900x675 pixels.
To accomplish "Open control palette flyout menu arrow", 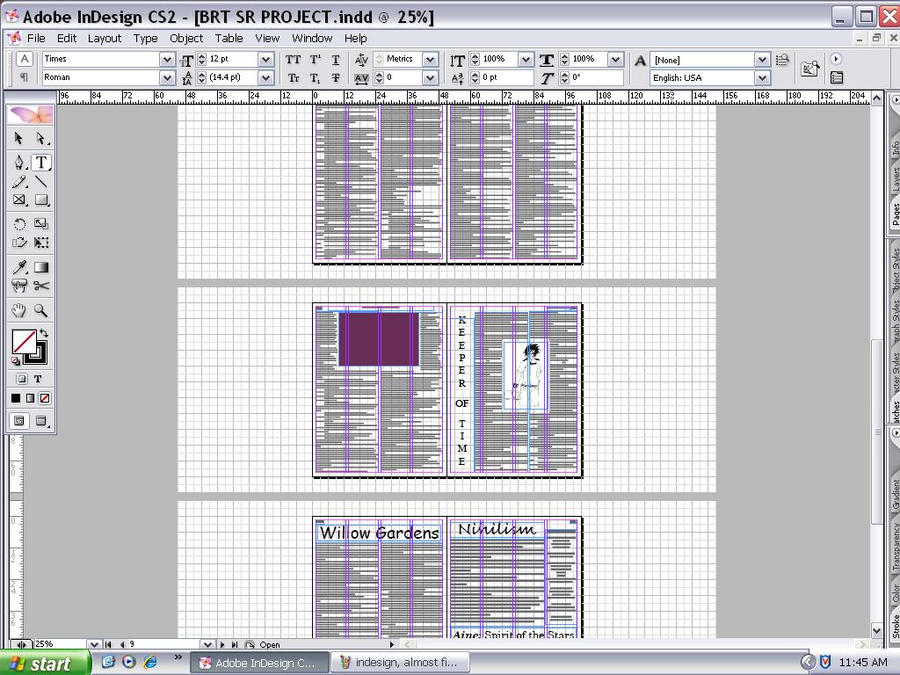I will [836, 59].
